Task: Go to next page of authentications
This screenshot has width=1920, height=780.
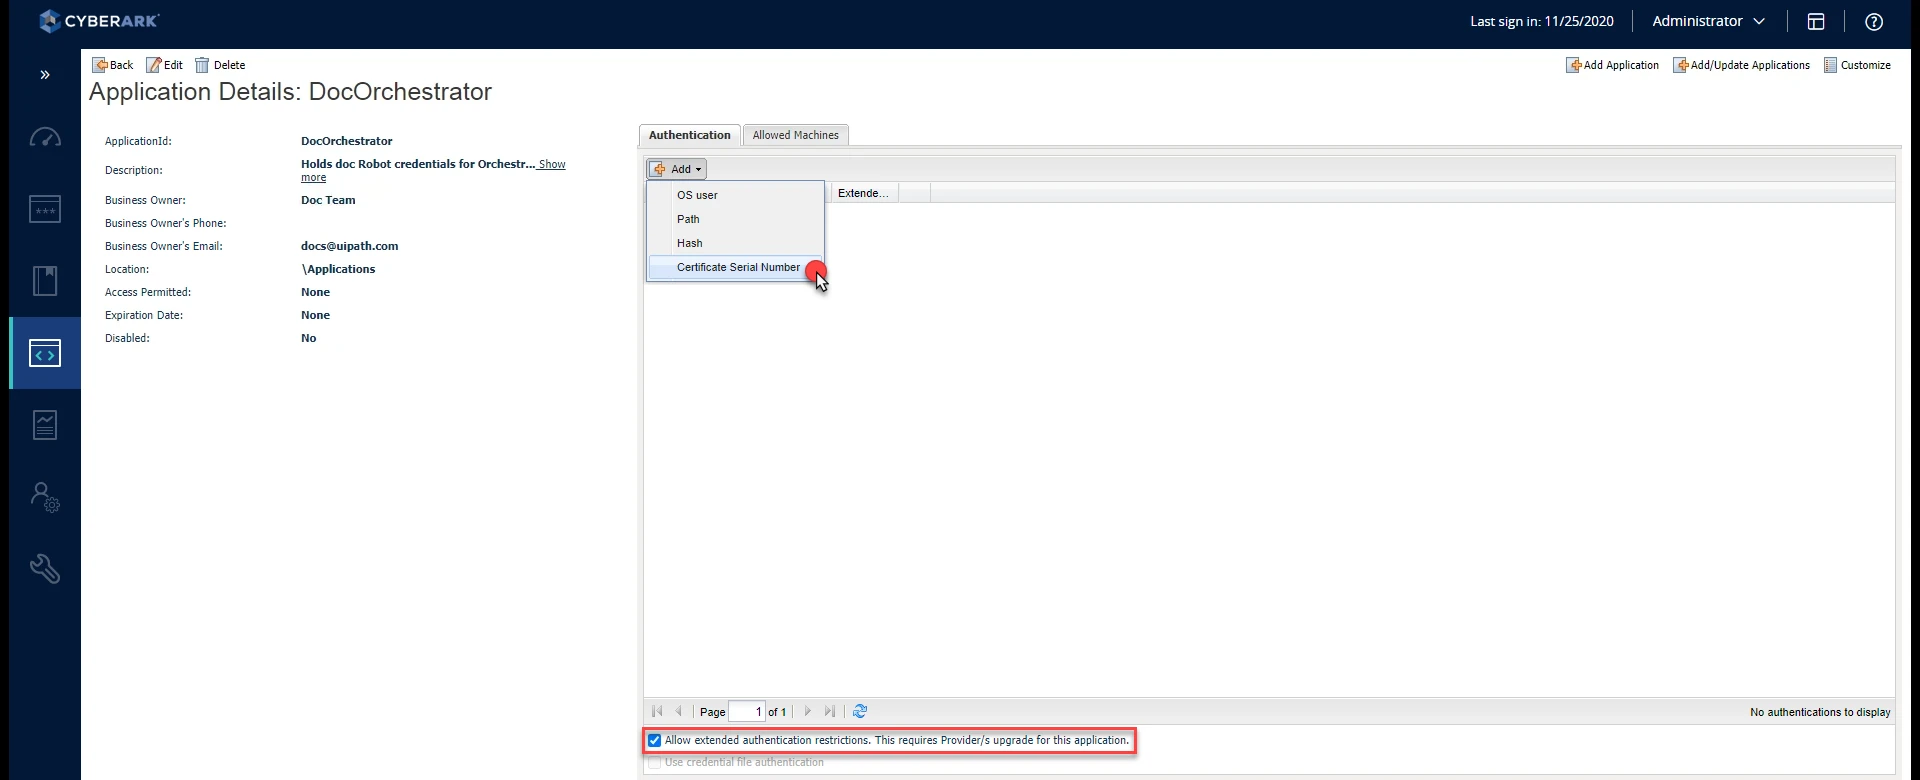Action: (x=808, y=712)
